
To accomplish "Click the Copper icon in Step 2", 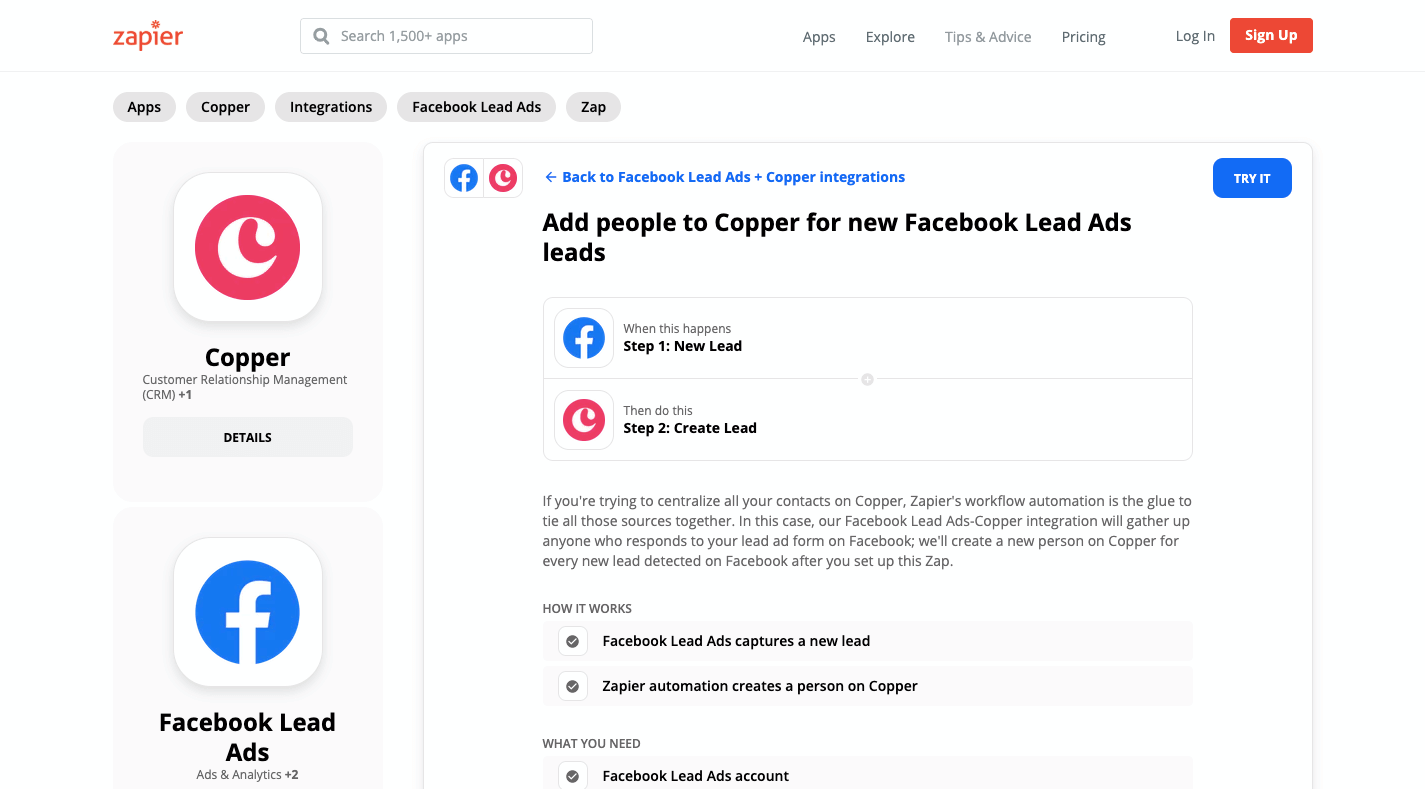I will click(584, 420).
